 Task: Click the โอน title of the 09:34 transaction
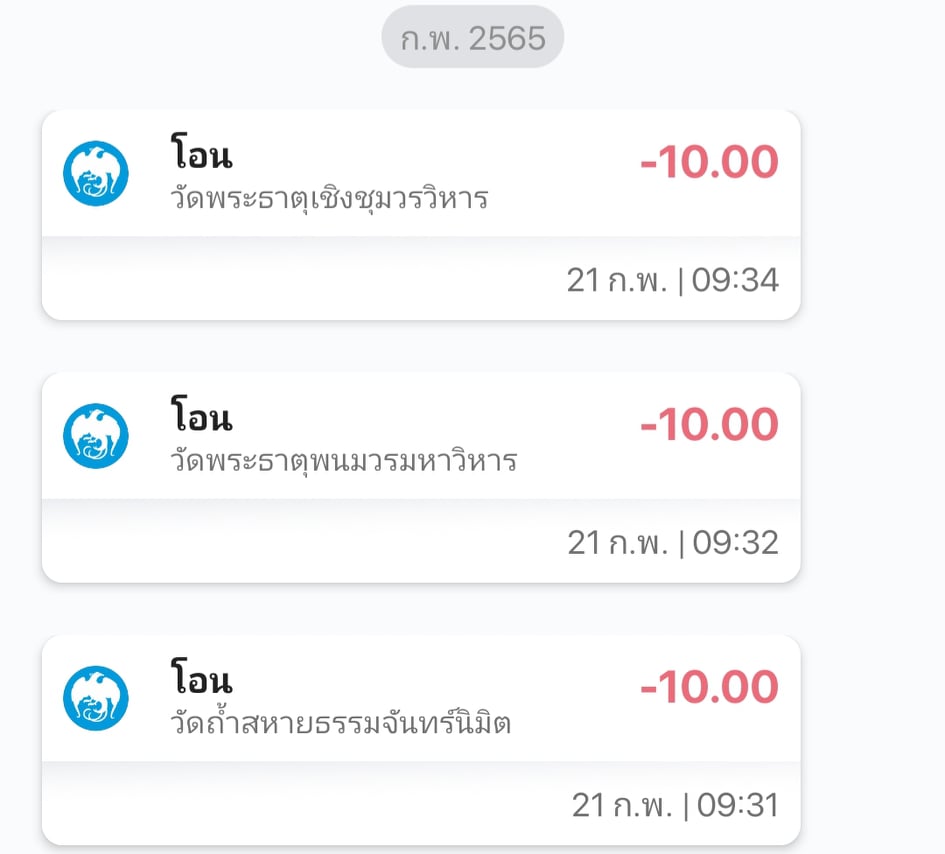pyautogui.click(x=201, y=158)
